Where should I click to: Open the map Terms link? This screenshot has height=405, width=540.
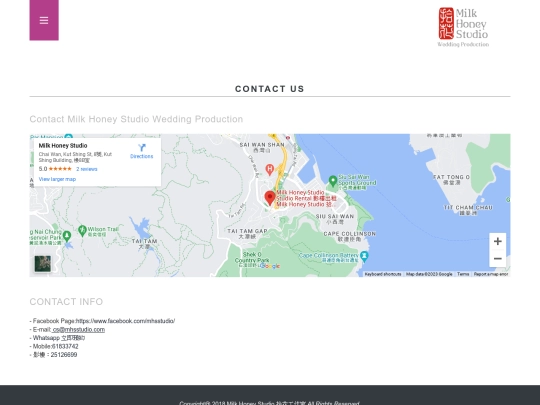pyautogui.click(x=463, y=274)
